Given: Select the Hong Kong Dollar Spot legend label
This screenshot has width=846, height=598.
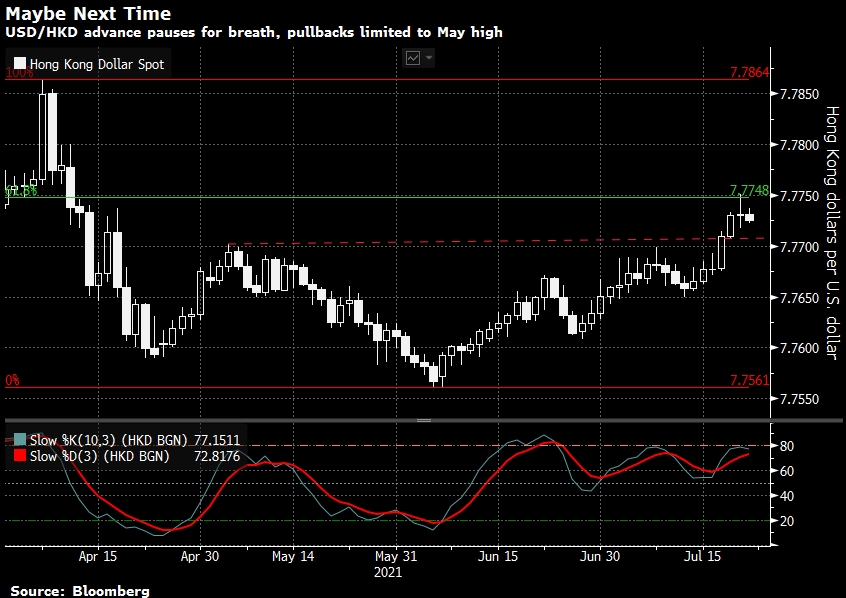Looking at the screenshot, I should coord(97,65).
